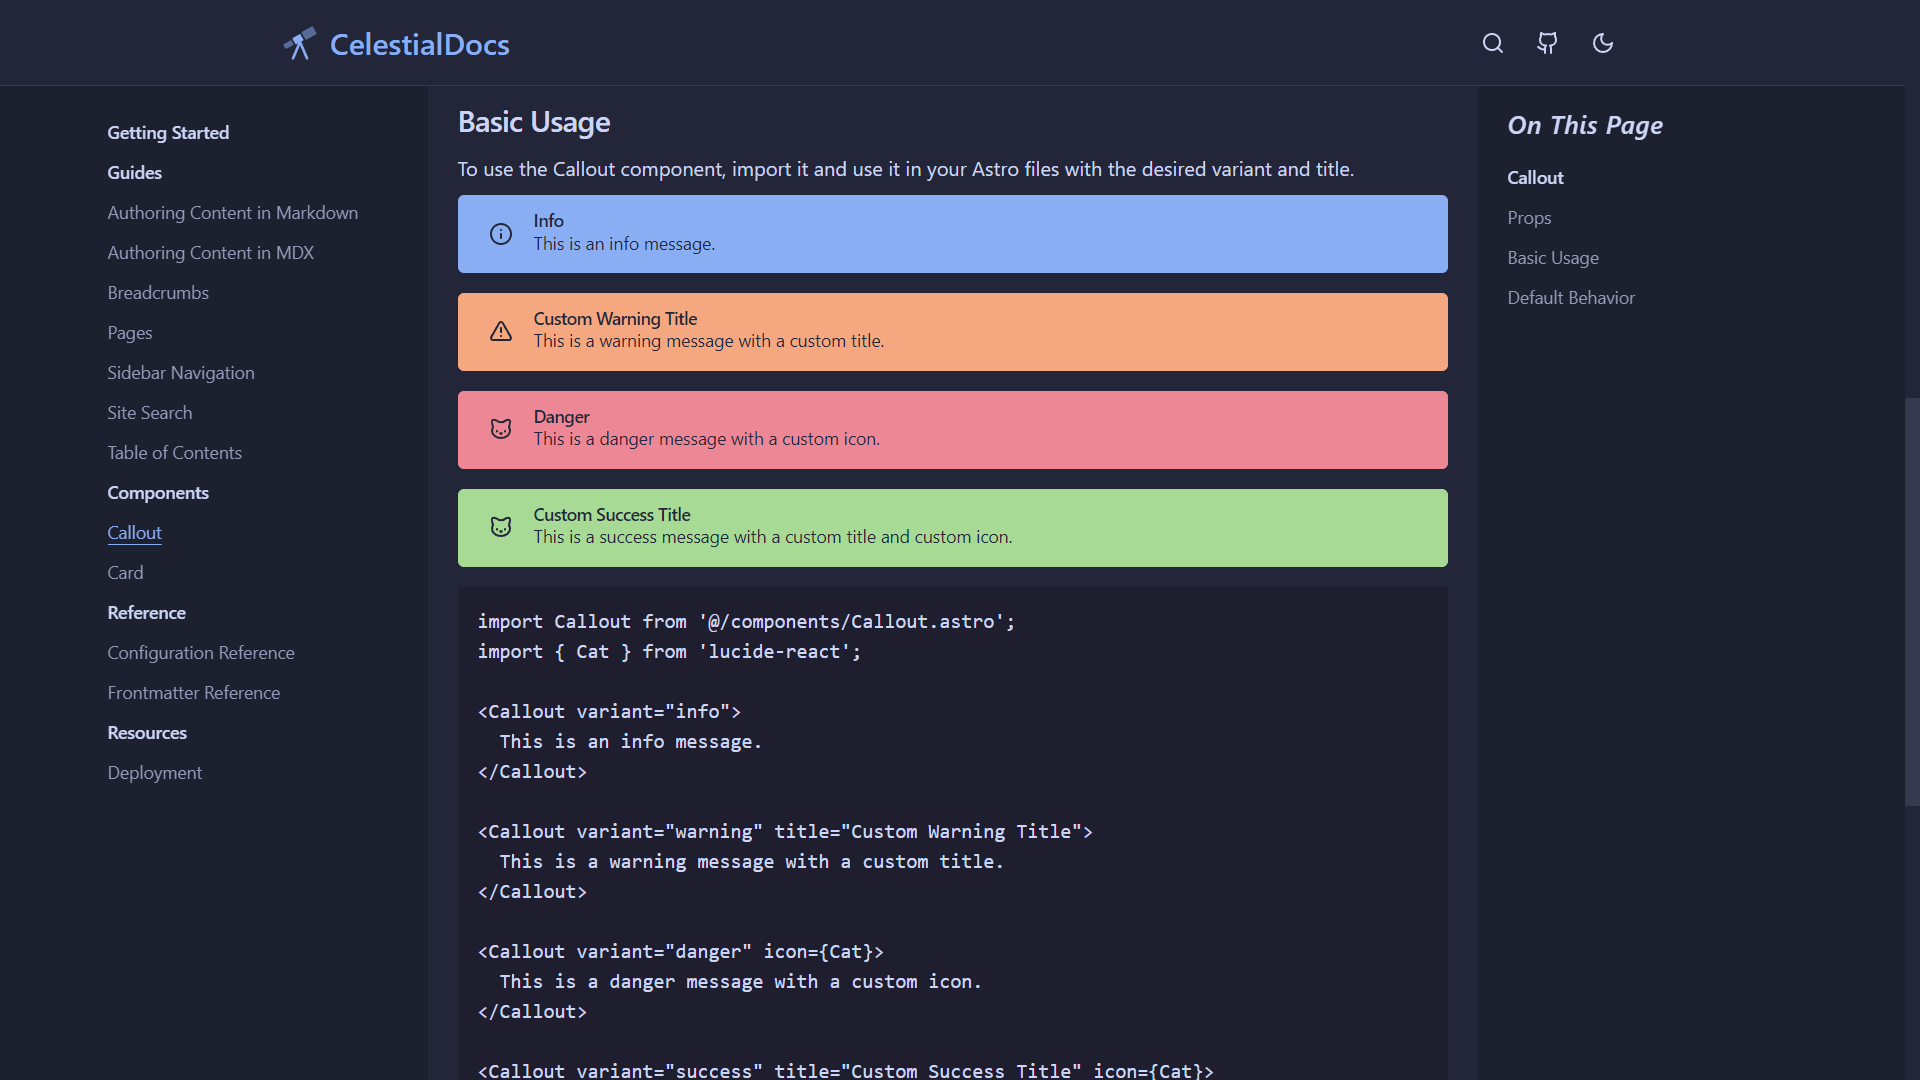Click the telescope logo icon
The image size is (1920, 1080).
pos(299,44)
